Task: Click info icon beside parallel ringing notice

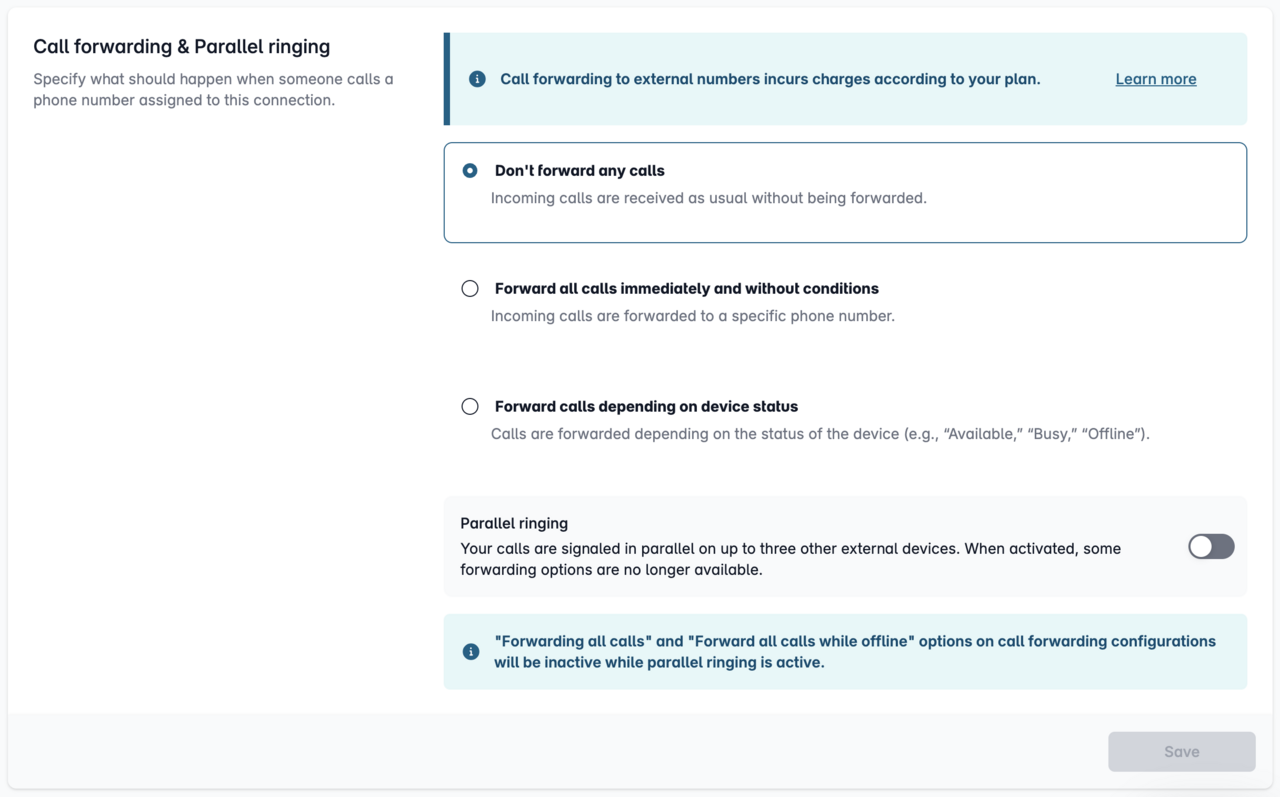Action: (x=471, y=652)
